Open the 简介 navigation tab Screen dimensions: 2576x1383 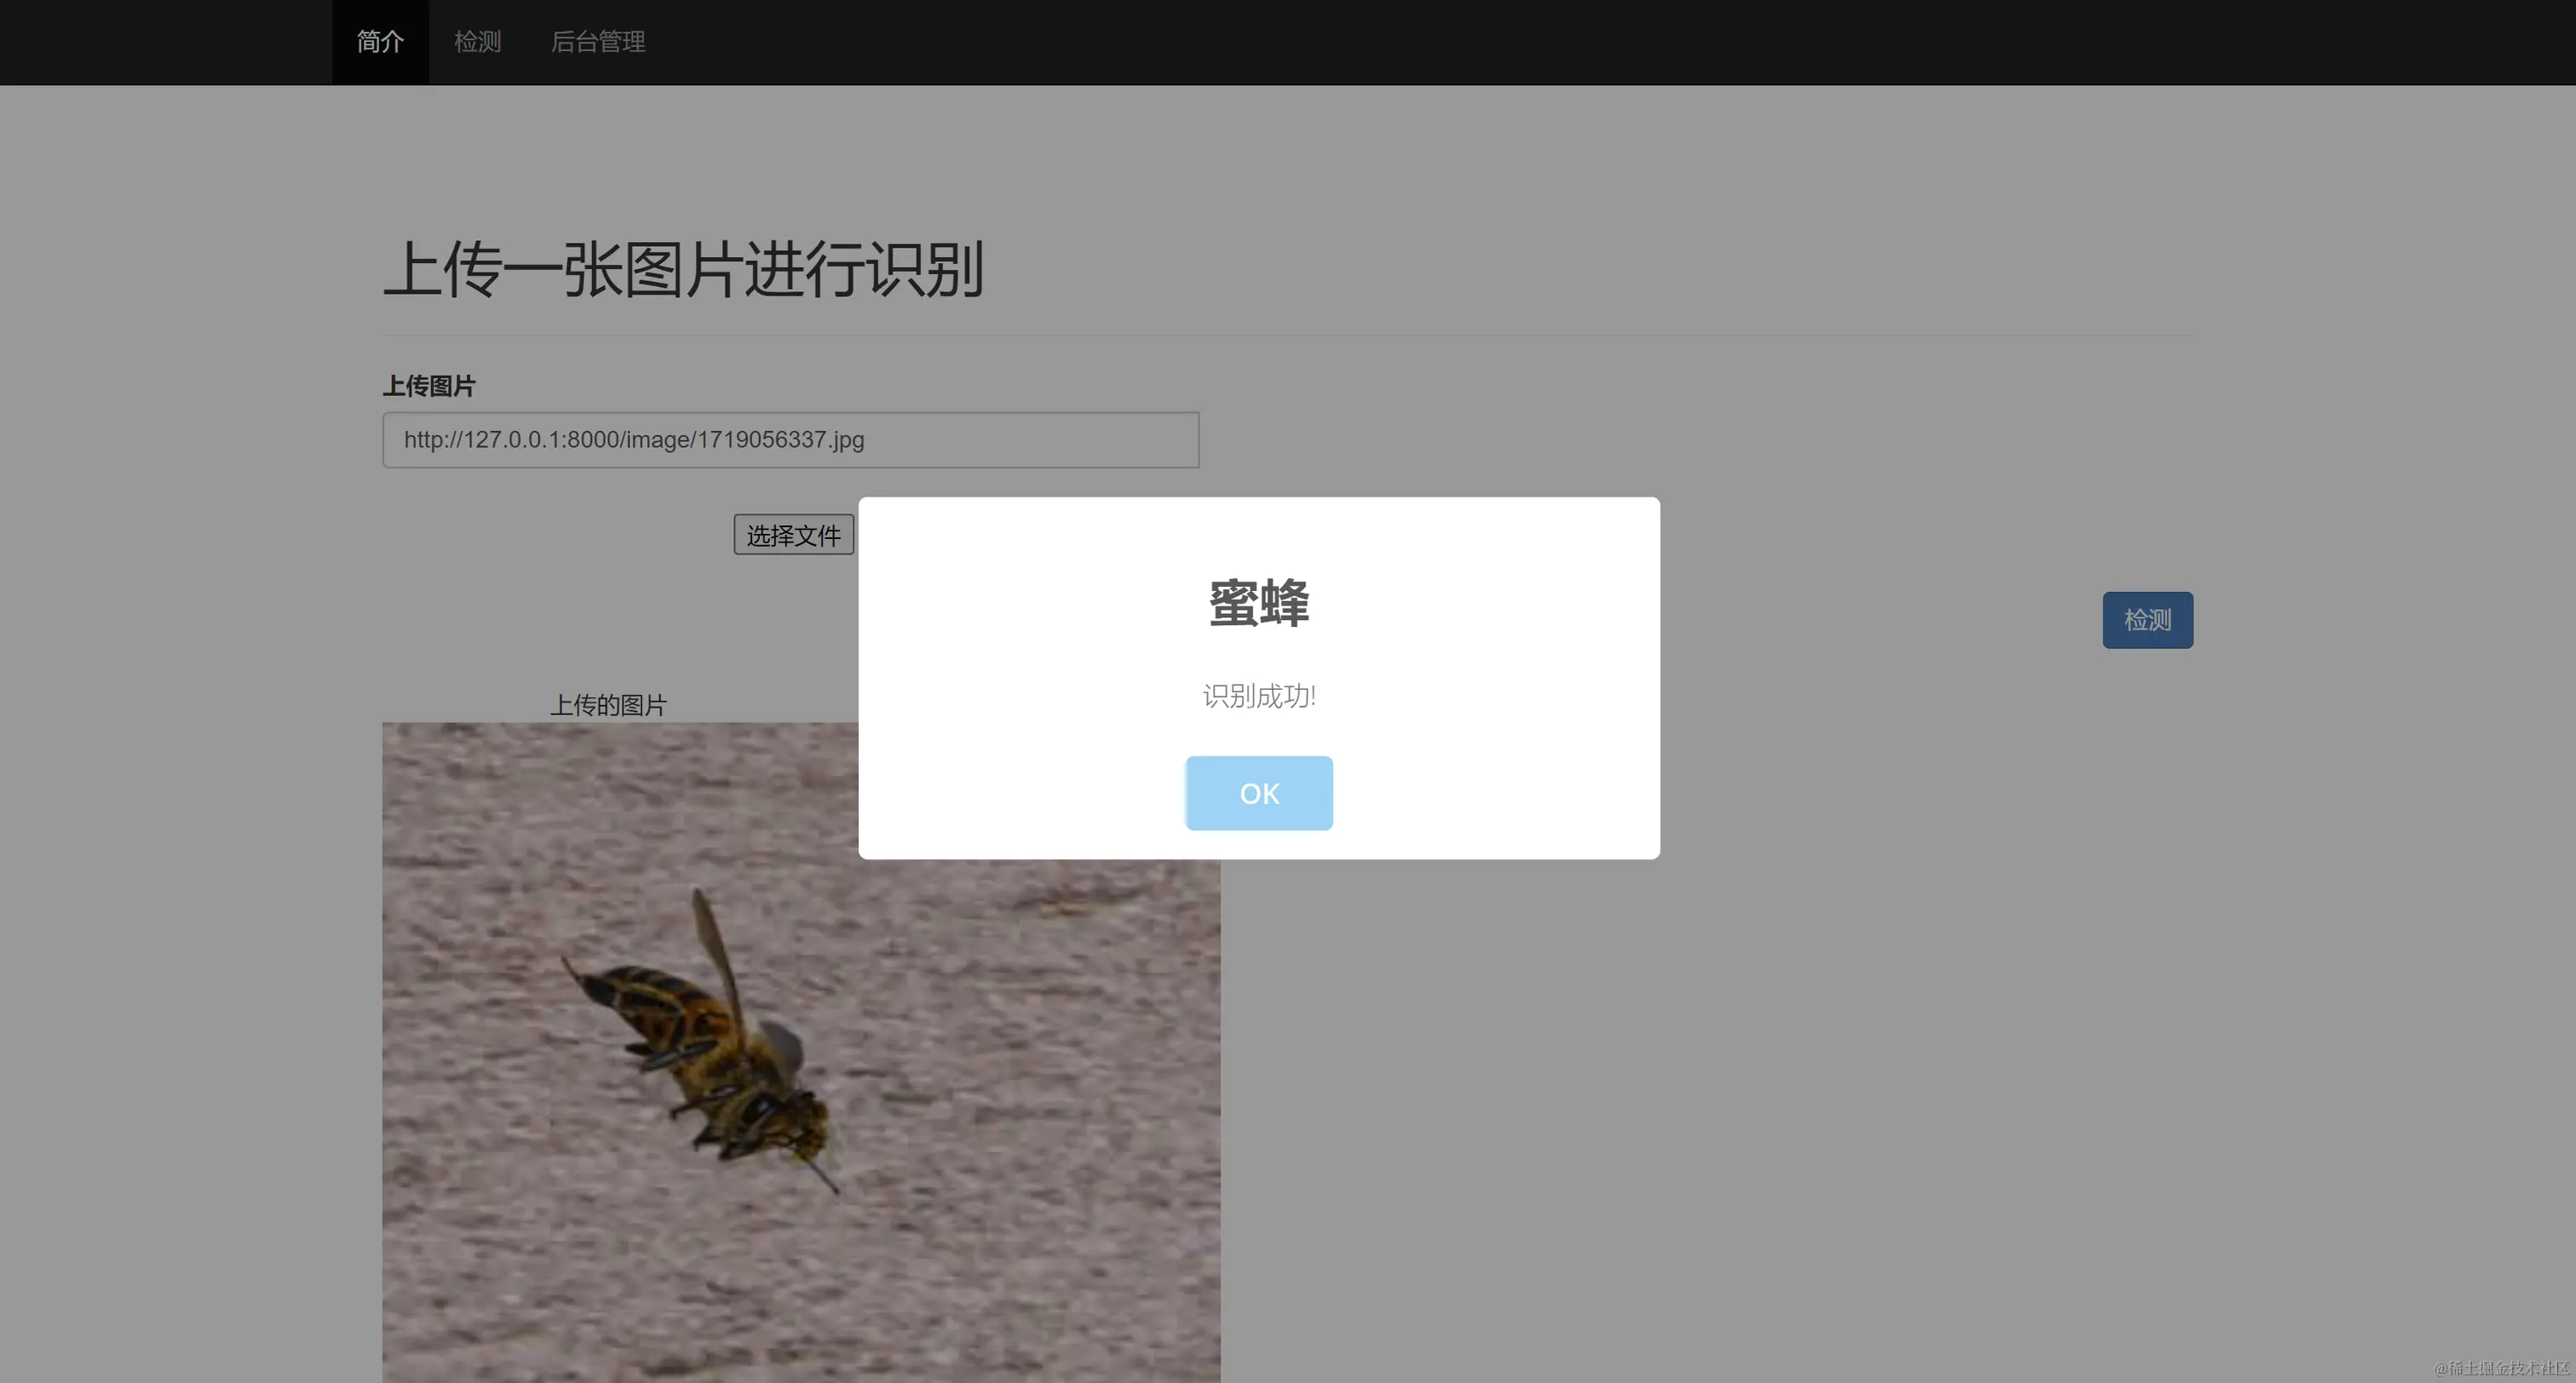tap(380, 42)
